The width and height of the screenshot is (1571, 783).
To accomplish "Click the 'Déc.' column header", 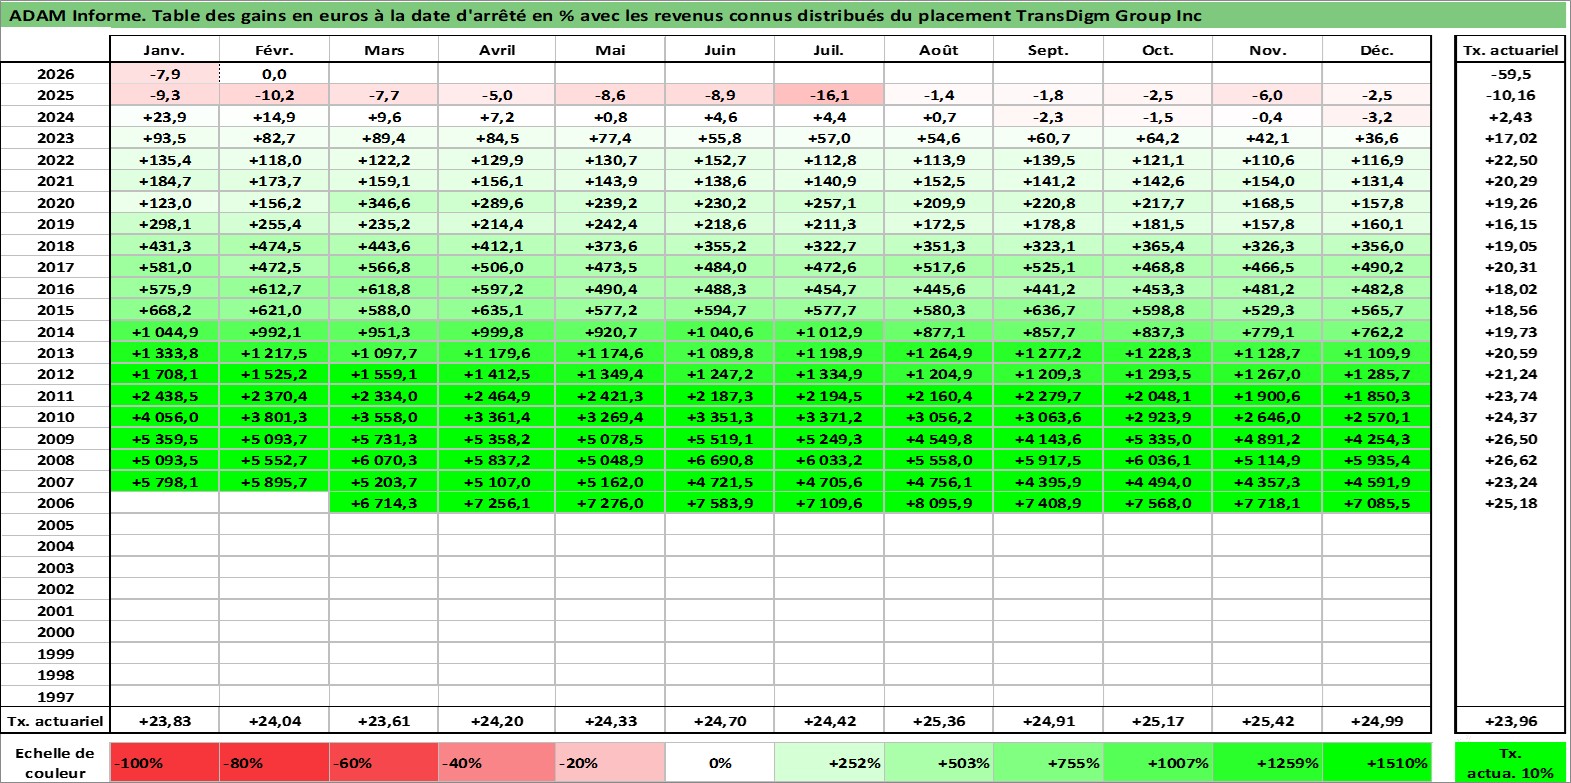I will [x=1377, y=50].
